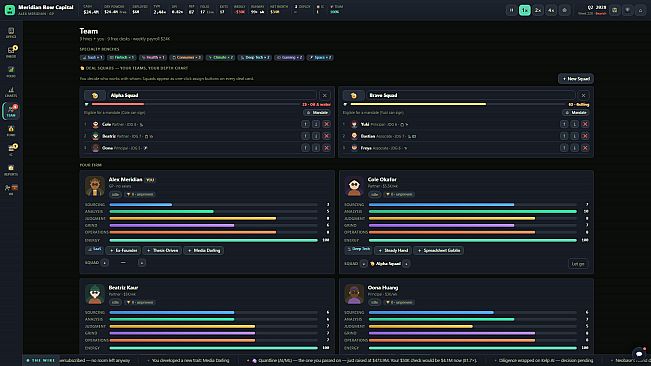Viewport: 651px width, 366px height.
Task: Click the Climate specialty bench chip
Action: pos(220,58)
